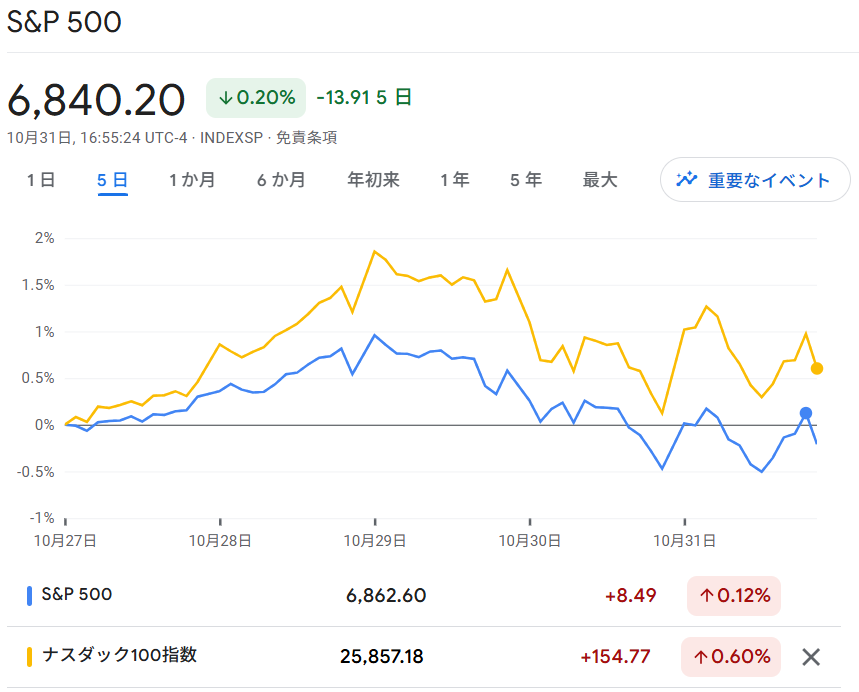Select the 5年 period

click(525, 179)
